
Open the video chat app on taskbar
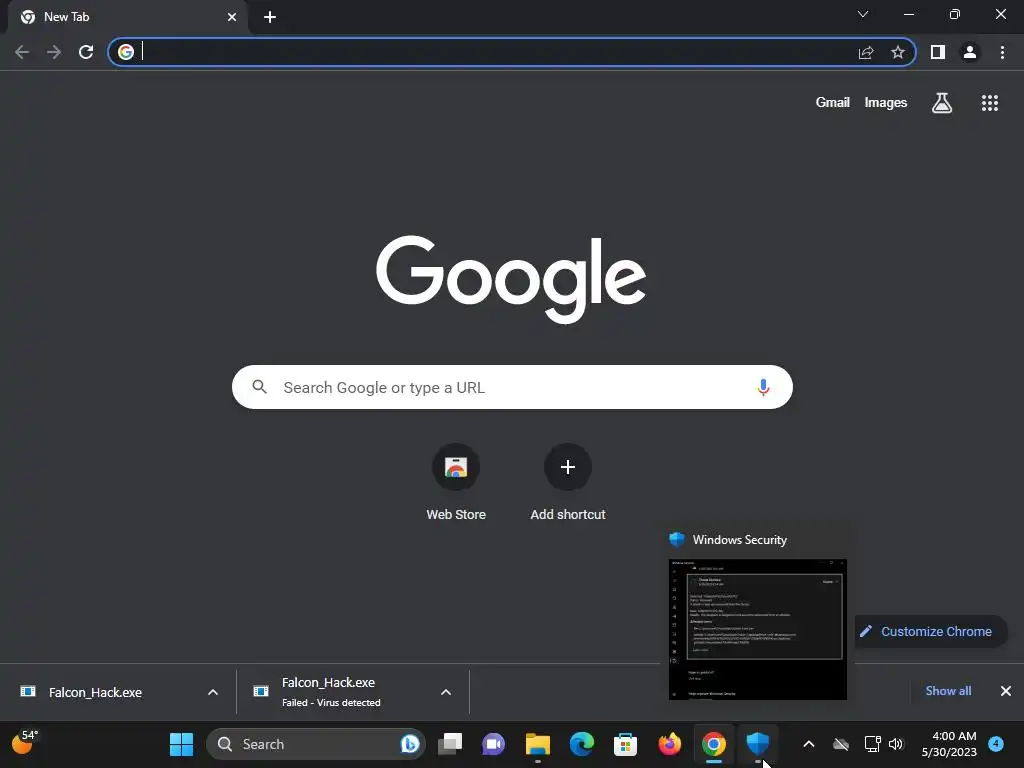tap(494, 744)
